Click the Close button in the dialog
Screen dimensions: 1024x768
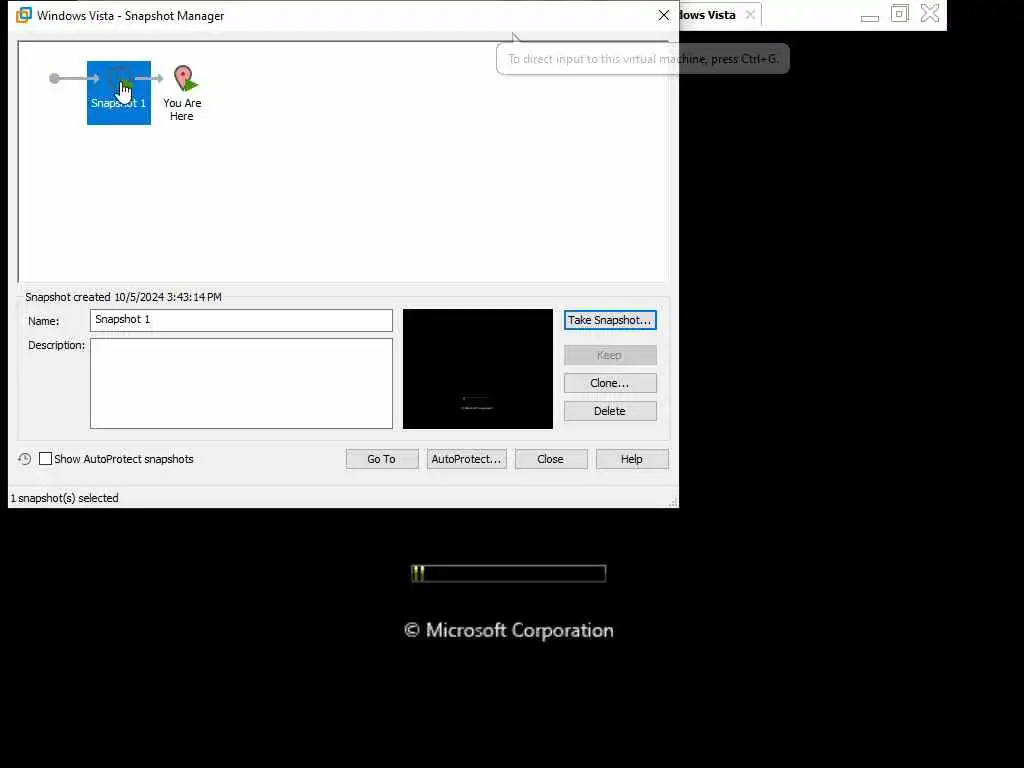click(551, 459)
